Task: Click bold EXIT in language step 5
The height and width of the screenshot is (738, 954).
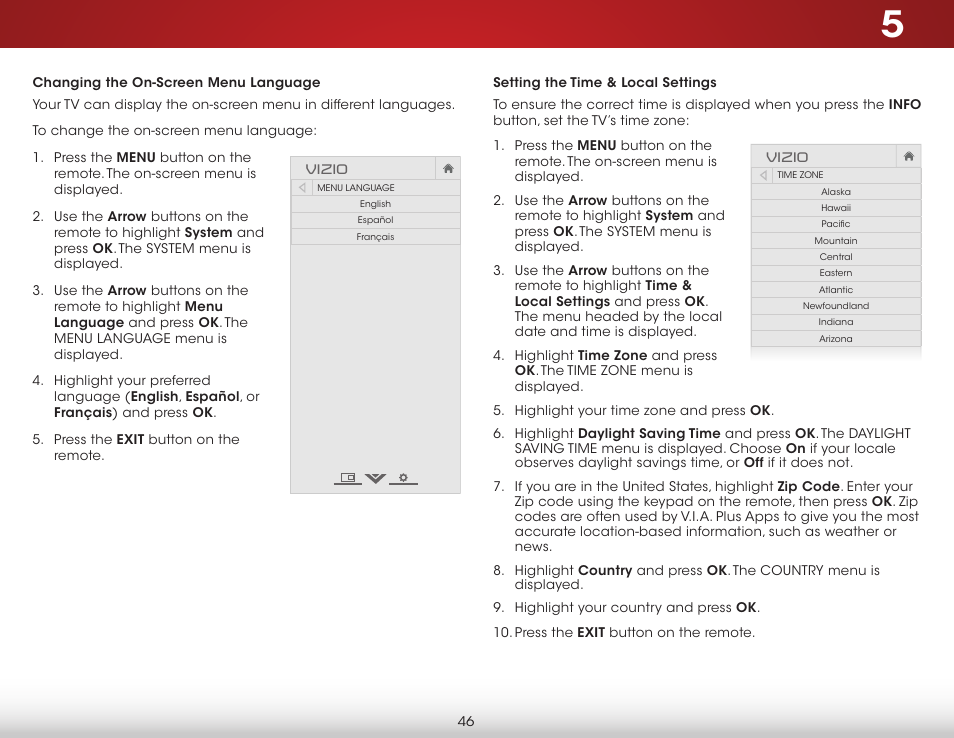Action: click(130, 439)
